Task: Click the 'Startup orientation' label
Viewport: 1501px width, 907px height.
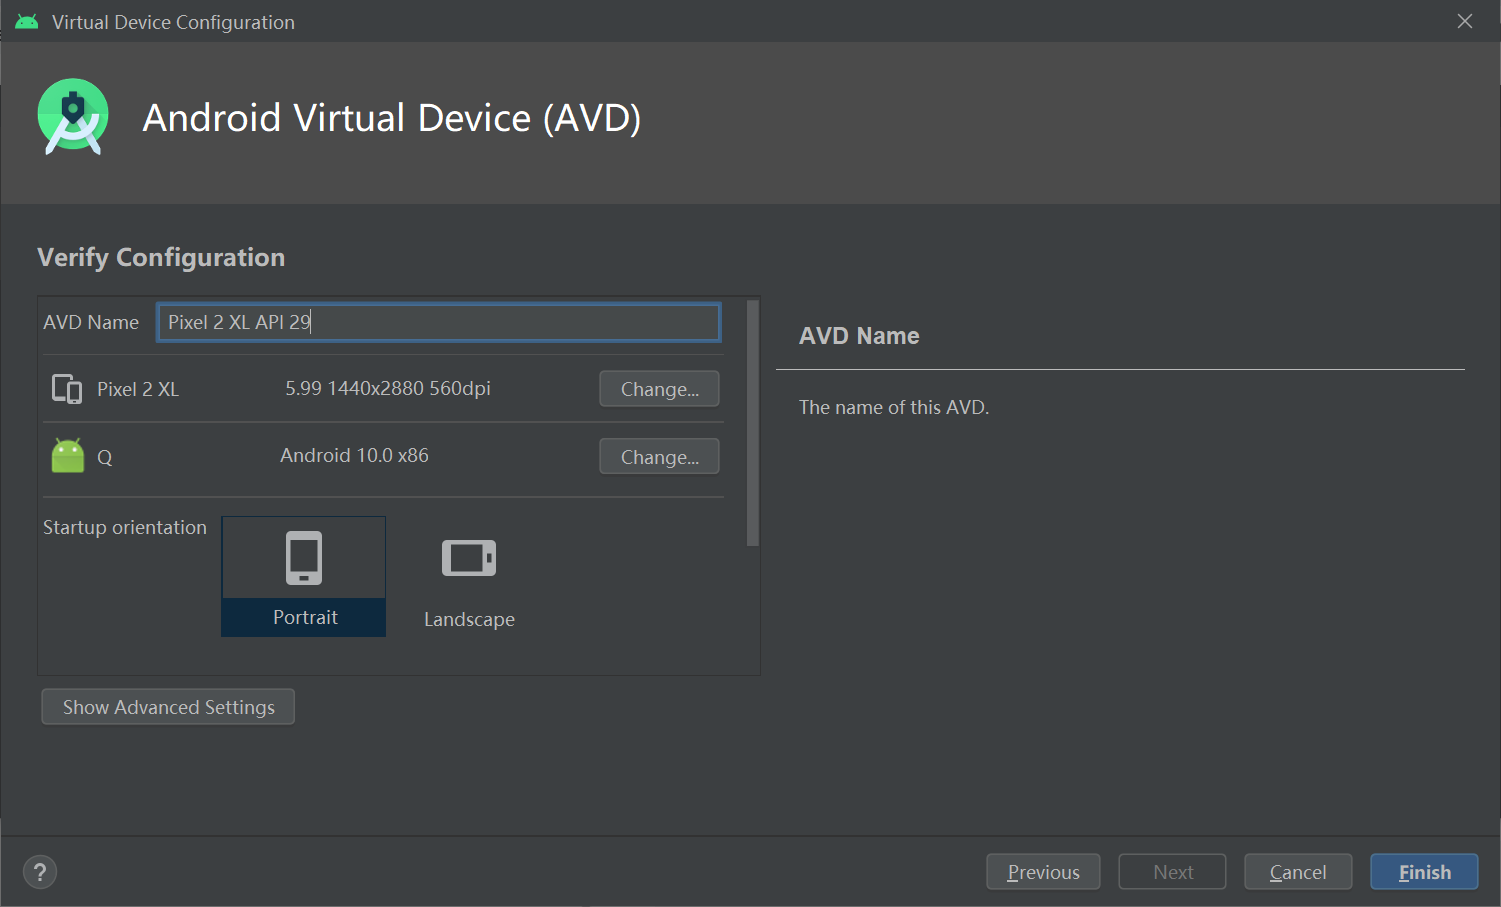Action: pos(125,527)
